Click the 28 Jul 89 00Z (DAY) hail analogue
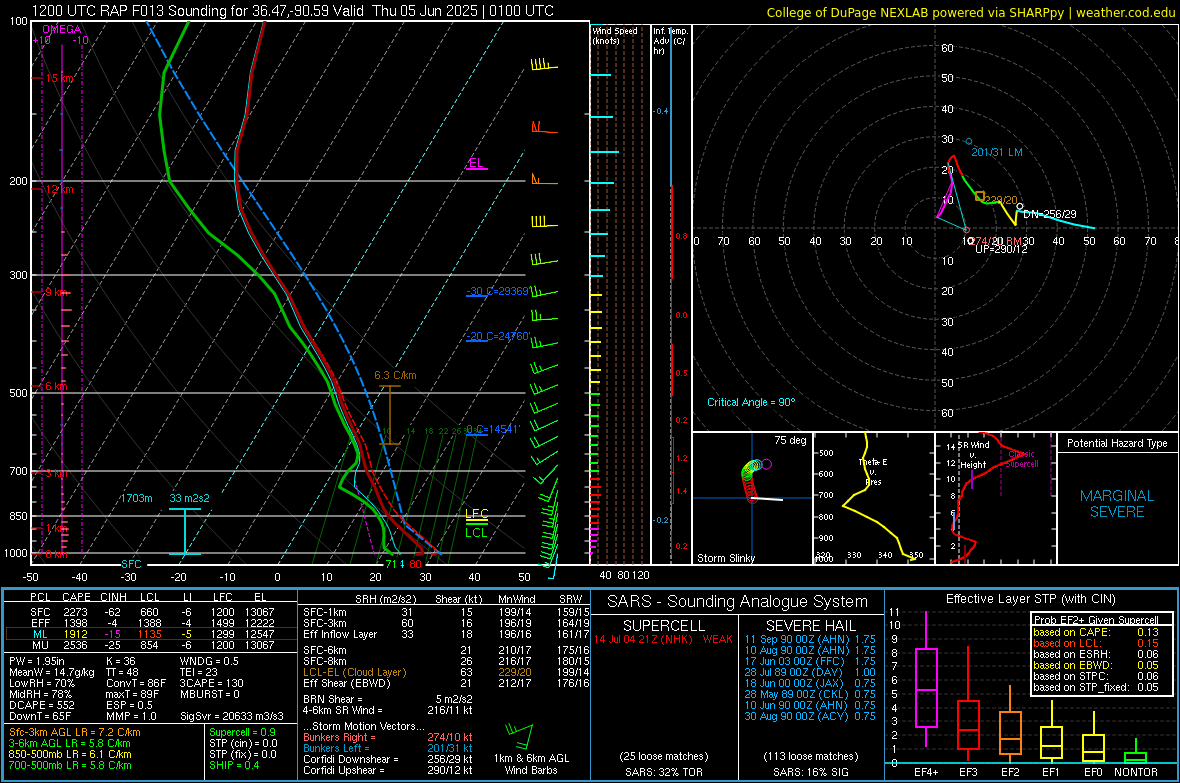This screenshot has width=1180, height=783. pyautogui.click(x=810, y=672)
